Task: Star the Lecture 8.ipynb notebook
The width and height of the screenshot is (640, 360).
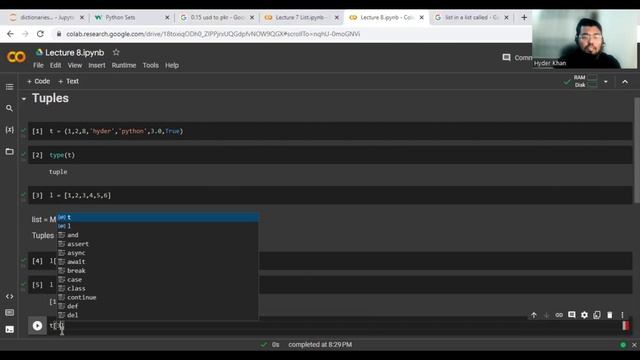Action: (x=116, y=52)
